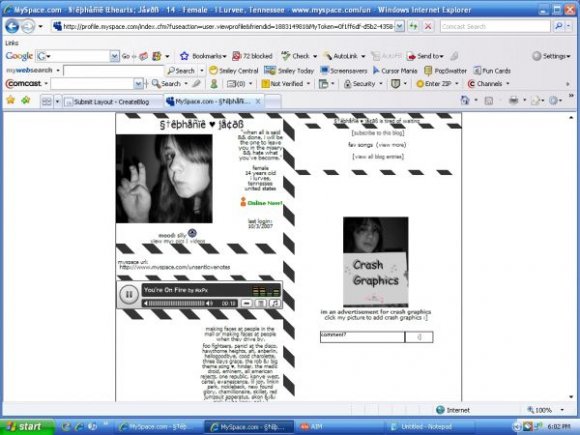Screen dimensions: 580x435
Task: Click subscribe to this blog link
Action: [378, 133]
